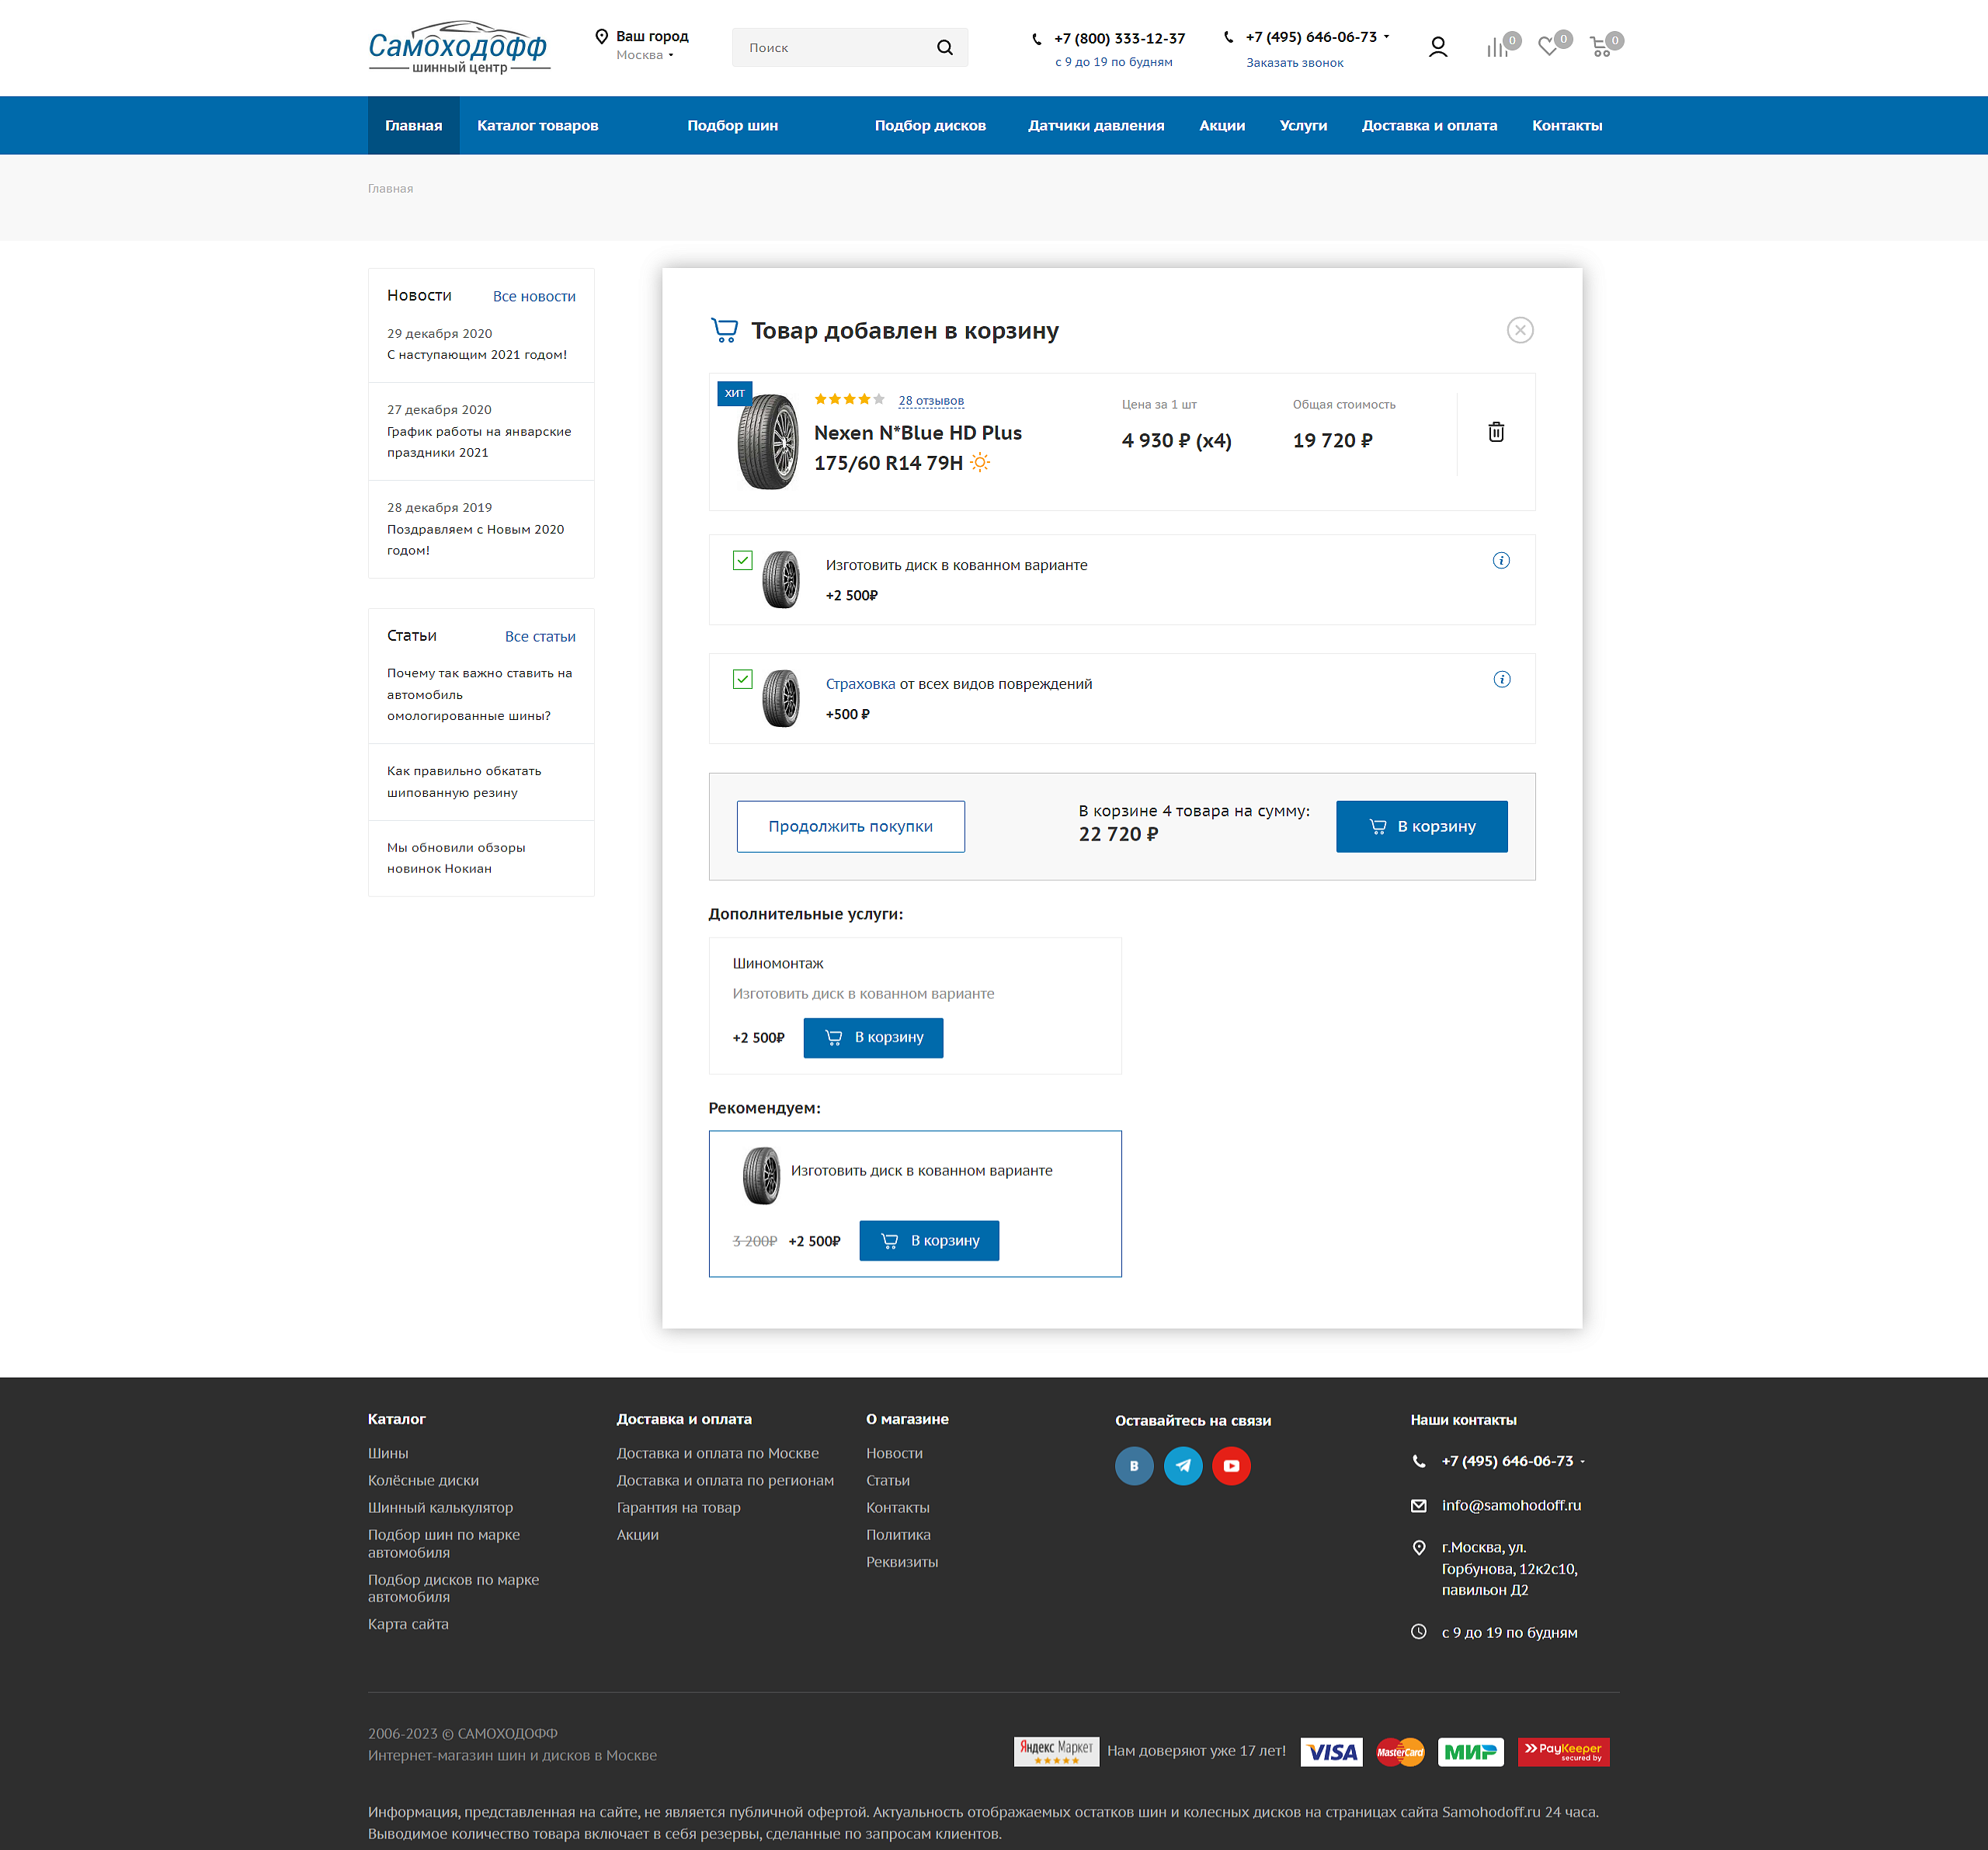Click the search magnifier icon

(x=944, y=47)
